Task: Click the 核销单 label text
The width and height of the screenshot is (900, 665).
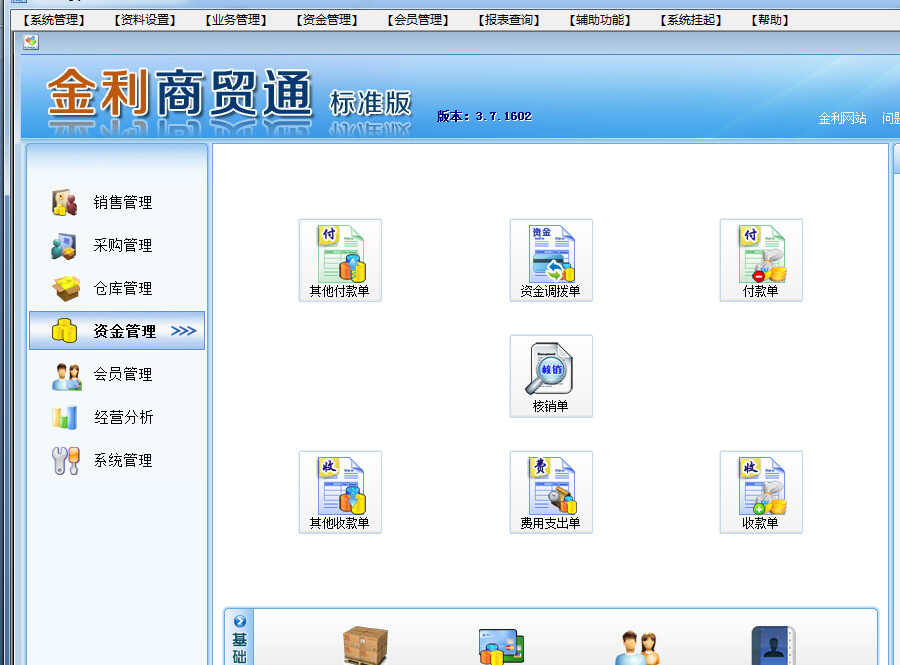Action: point(550,407)
